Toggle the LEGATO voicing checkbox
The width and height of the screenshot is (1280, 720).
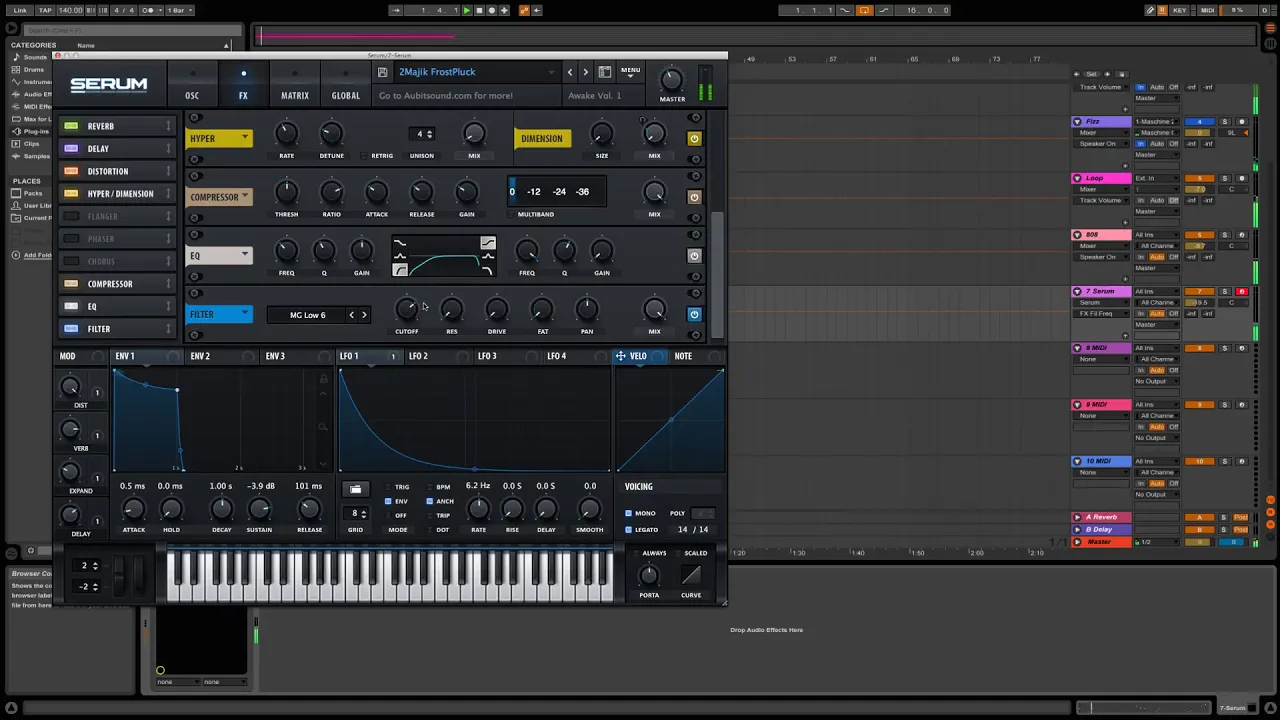[x=628, y=529]
